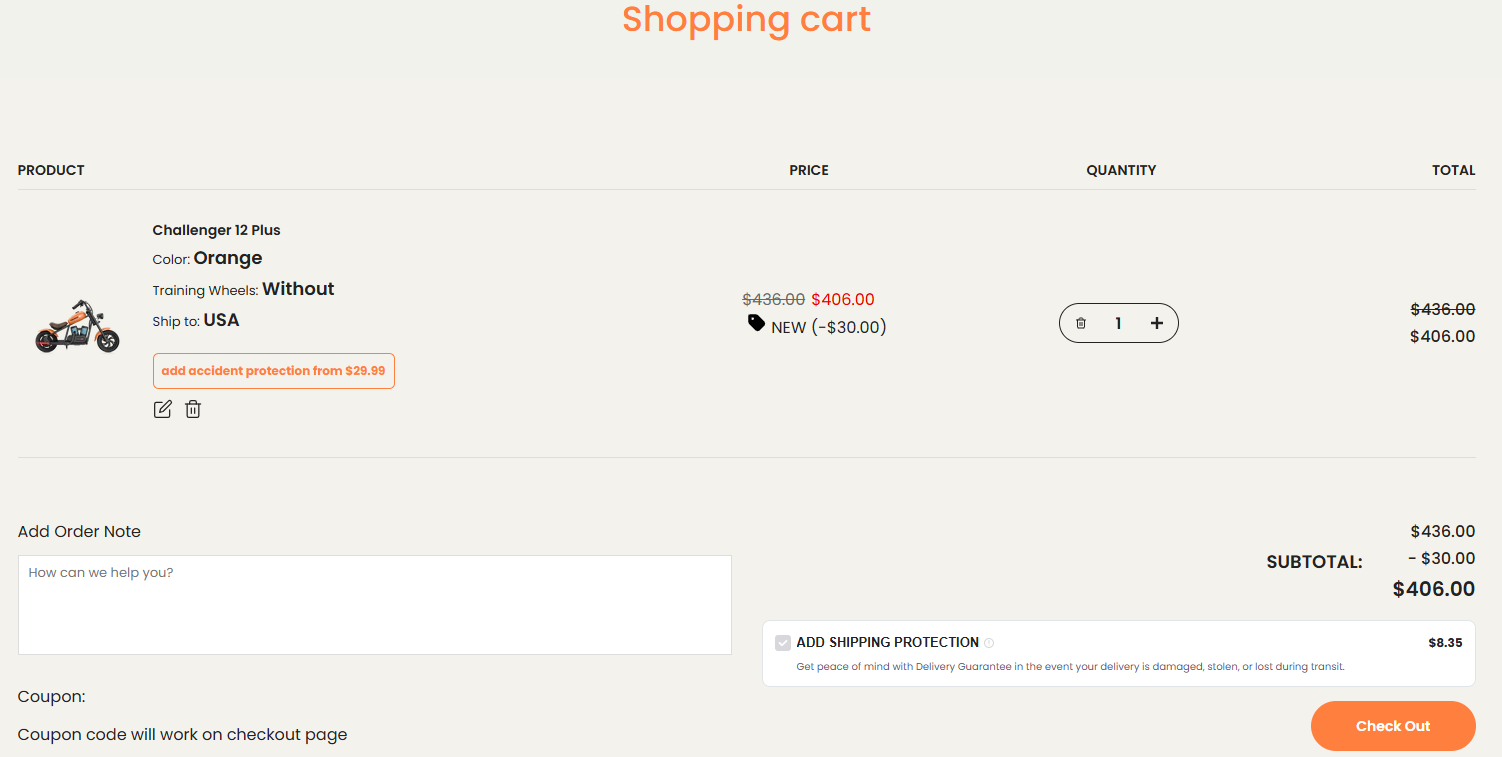Click the Shopping cart page heading
The width and height of the screenshot is (1502, 757).
[x=746, y=19]
